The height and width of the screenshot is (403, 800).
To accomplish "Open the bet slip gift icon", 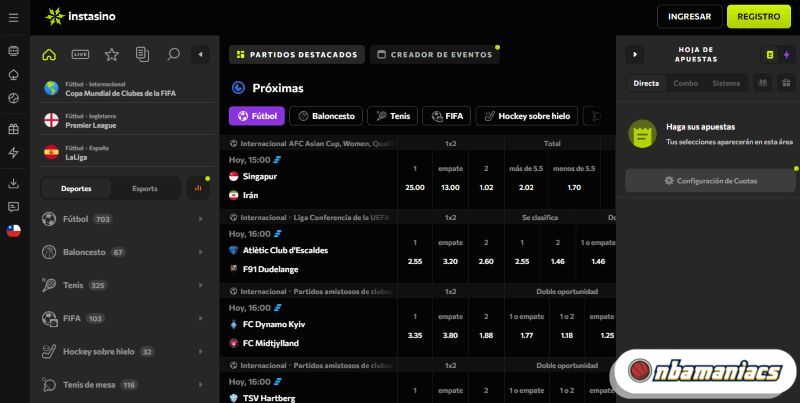I will coord(787,83).
